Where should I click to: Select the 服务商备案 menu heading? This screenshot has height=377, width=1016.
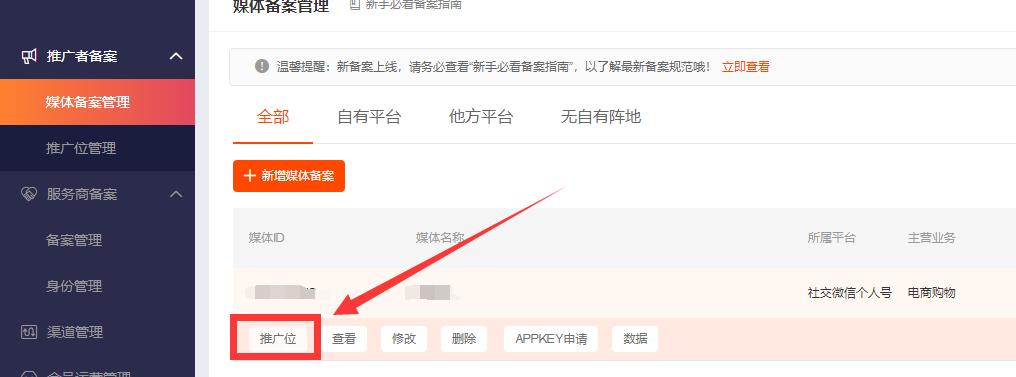click(x=82, y=194)
